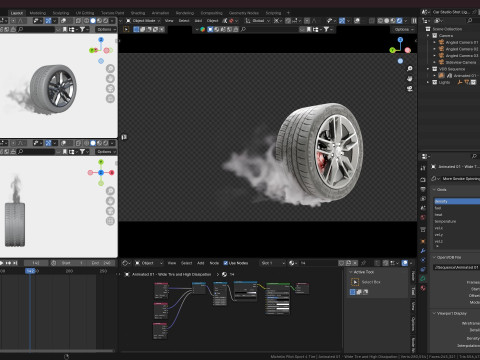Image resolution: width=480 pixels, height=360 pixels.
Task: Click the zoom icon in main viewport
Action: [410, 69]
